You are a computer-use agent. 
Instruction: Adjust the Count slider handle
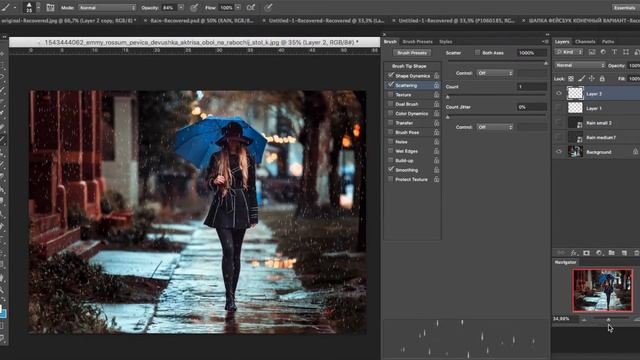448,97
